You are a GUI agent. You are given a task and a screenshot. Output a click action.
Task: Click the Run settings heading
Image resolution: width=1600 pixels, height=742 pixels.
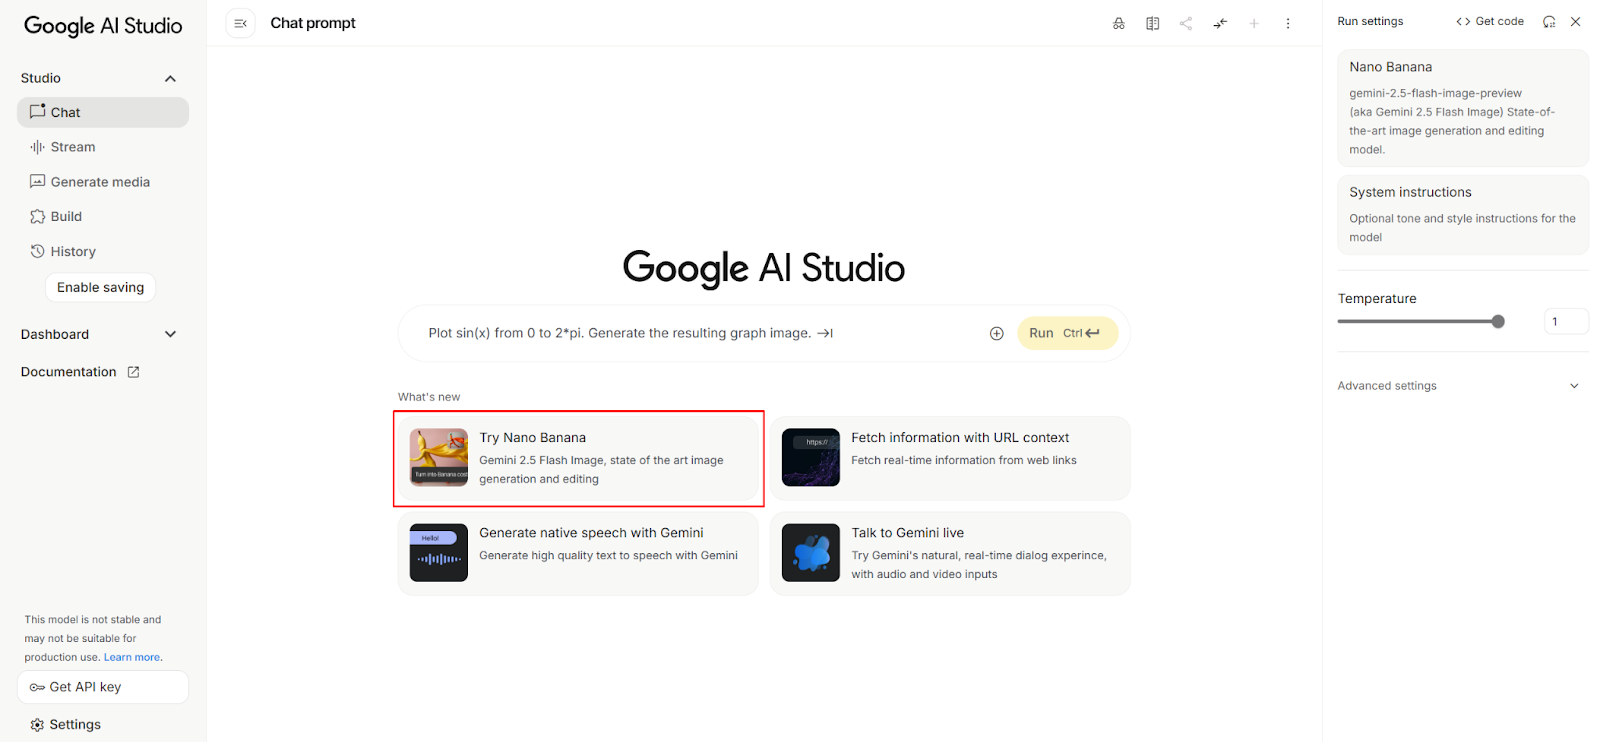coord(1370,21)
